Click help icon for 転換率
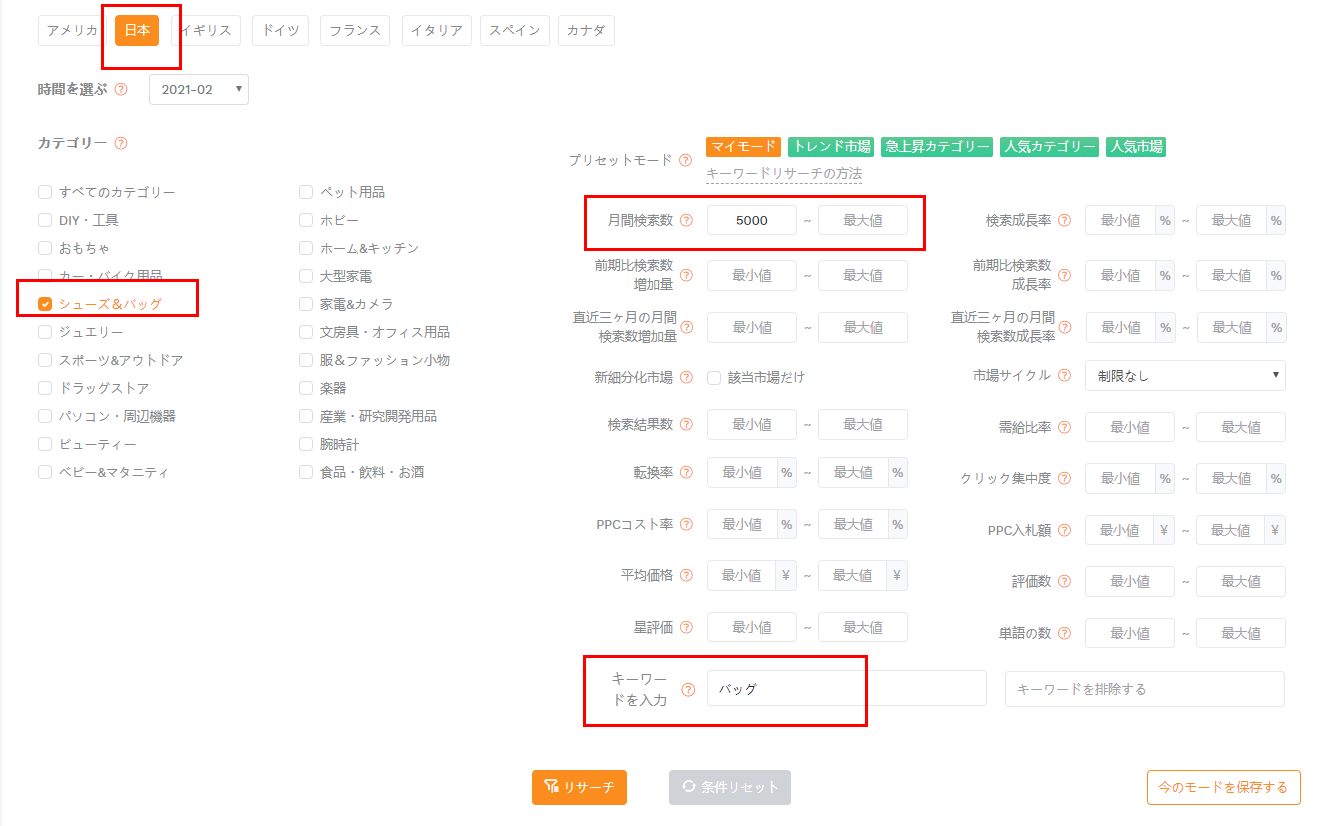 click(686, 472)
